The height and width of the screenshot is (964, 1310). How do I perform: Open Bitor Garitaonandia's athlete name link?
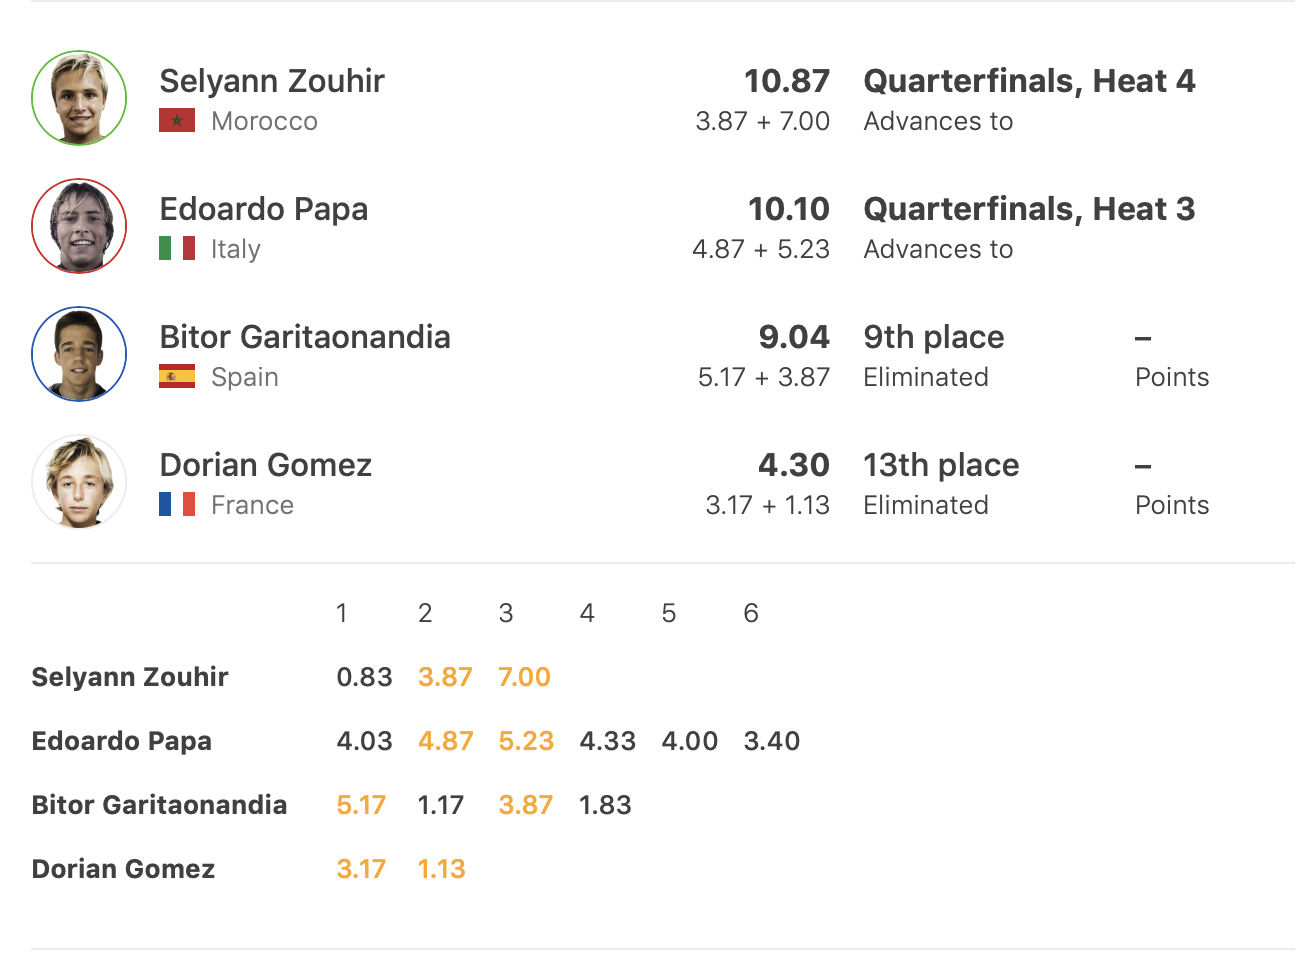coord(305,337)
